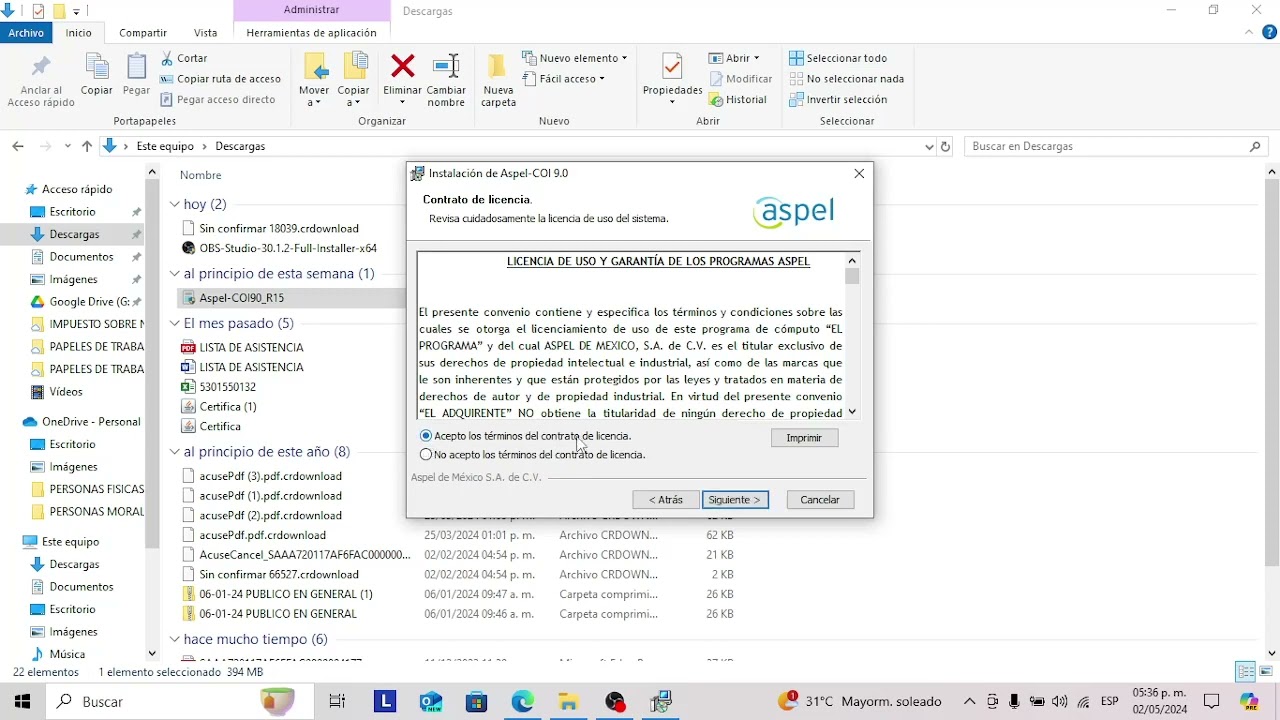Image resolution: width=1280 pixels, height=720 pixels.
Task: Click Copiar ruta de acceso
Action: click(x=220, y=79)
